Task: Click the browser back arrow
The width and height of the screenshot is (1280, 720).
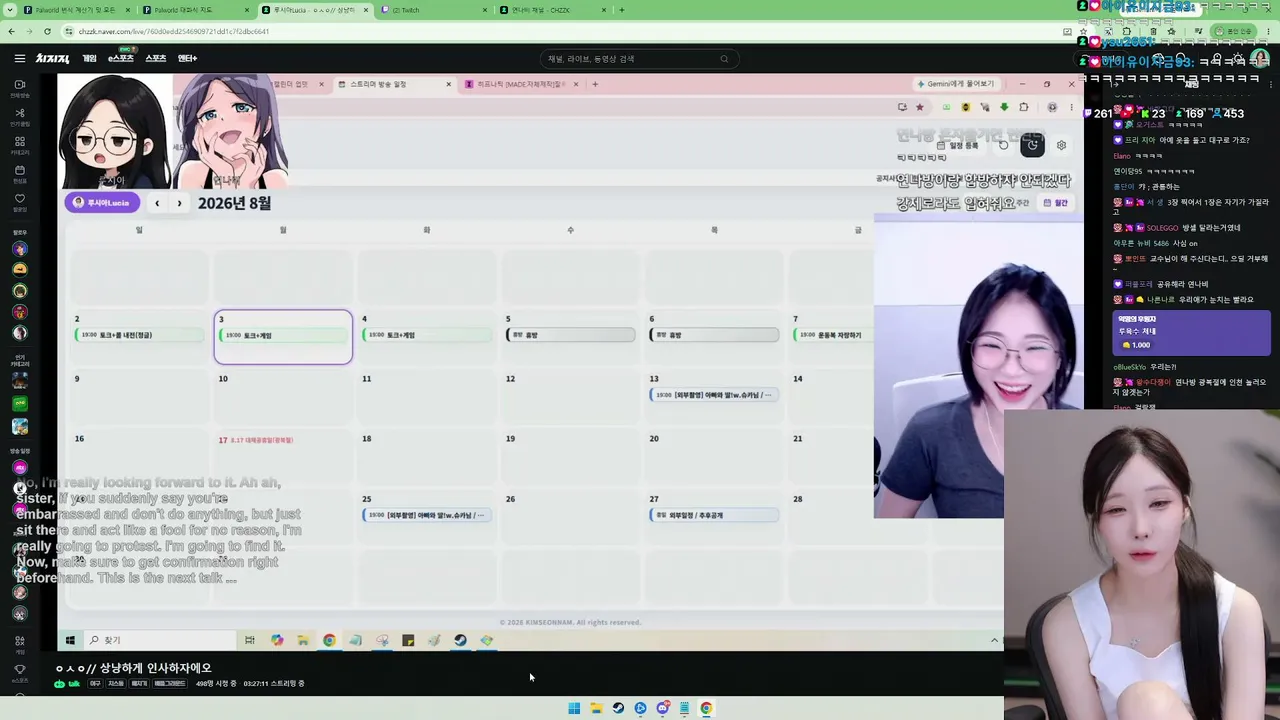Action: tap(11, 31)
